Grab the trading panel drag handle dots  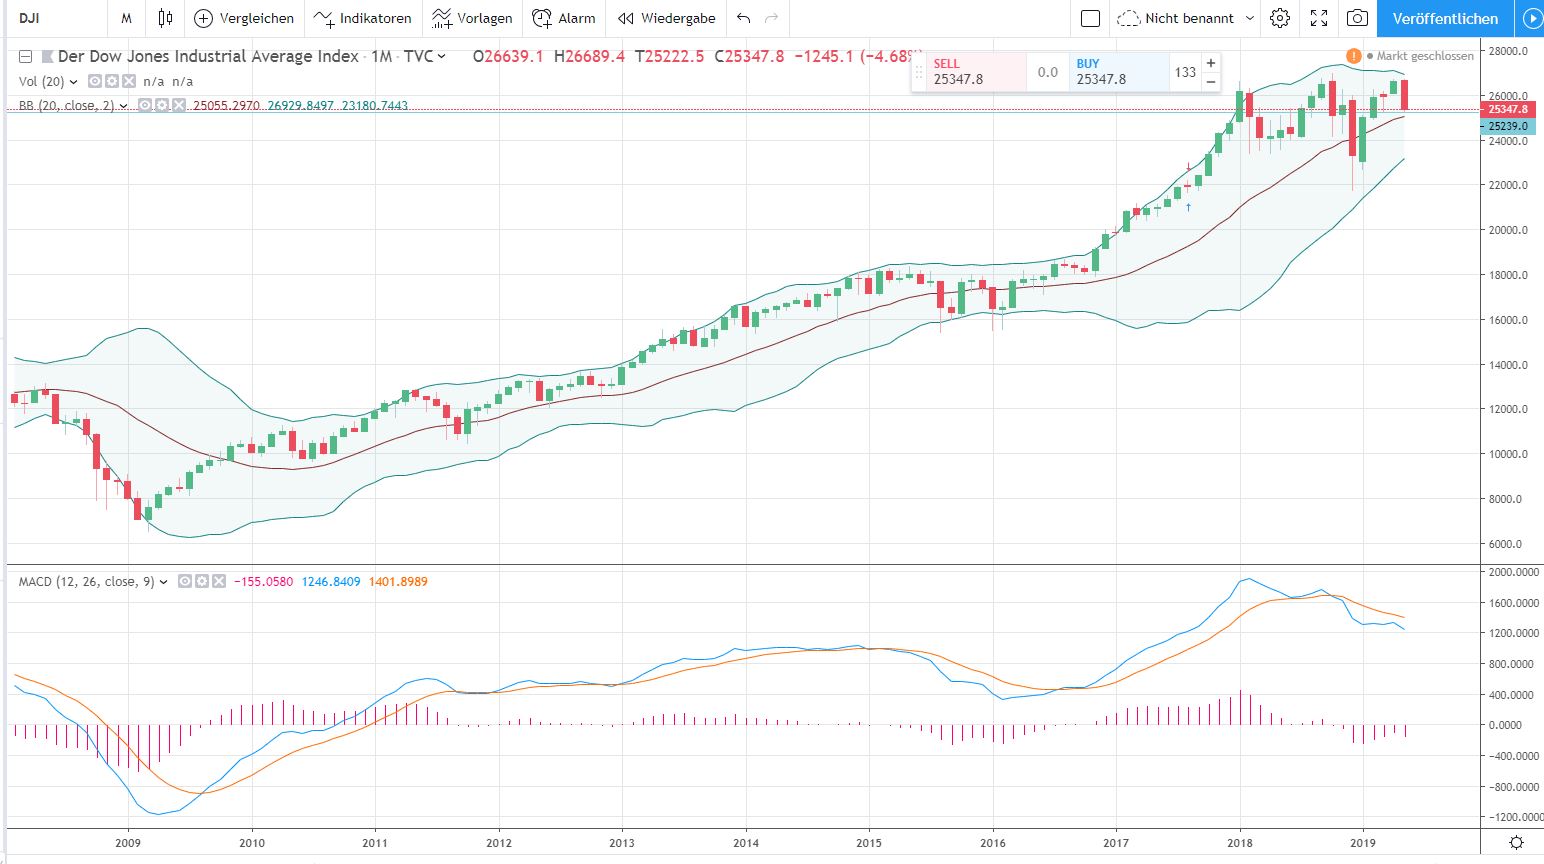pyautogui.click(x=918, y=72)
